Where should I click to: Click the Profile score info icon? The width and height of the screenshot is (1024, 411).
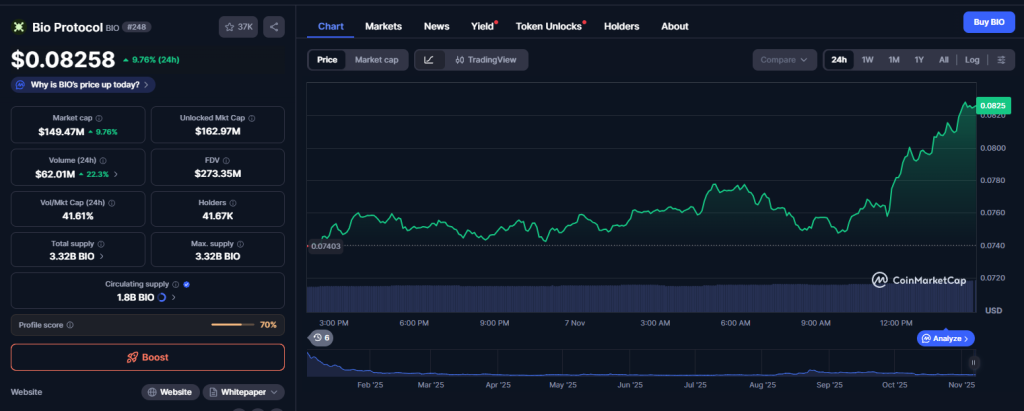tap(70, 325)
